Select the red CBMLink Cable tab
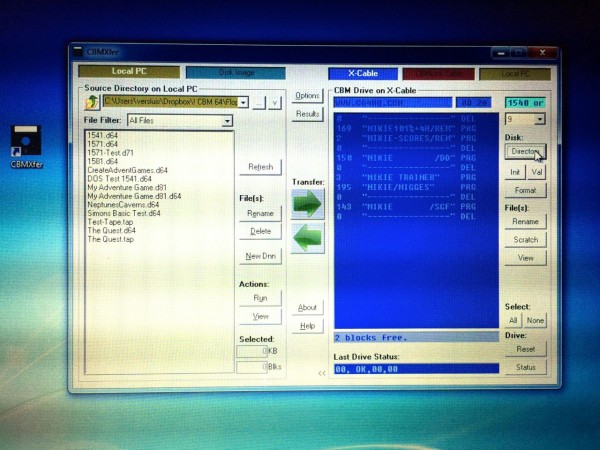The image size is (600, 450). (439, 73)
